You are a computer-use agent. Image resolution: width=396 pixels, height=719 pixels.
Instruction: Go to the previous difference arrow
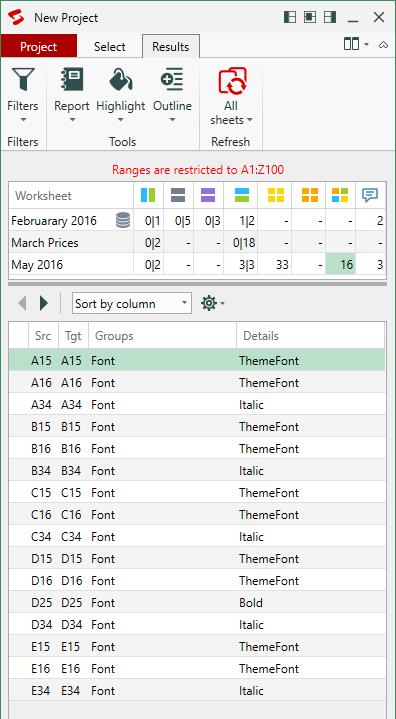pos(22,303)
